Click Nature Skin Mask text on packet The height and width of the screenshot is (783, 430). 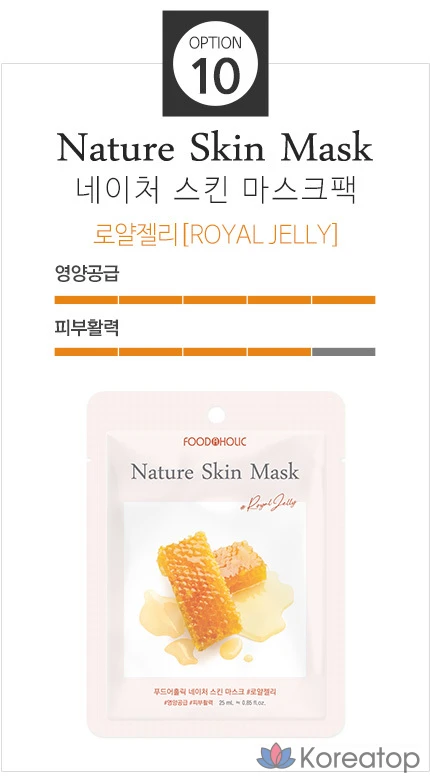(x=215, y=472)
